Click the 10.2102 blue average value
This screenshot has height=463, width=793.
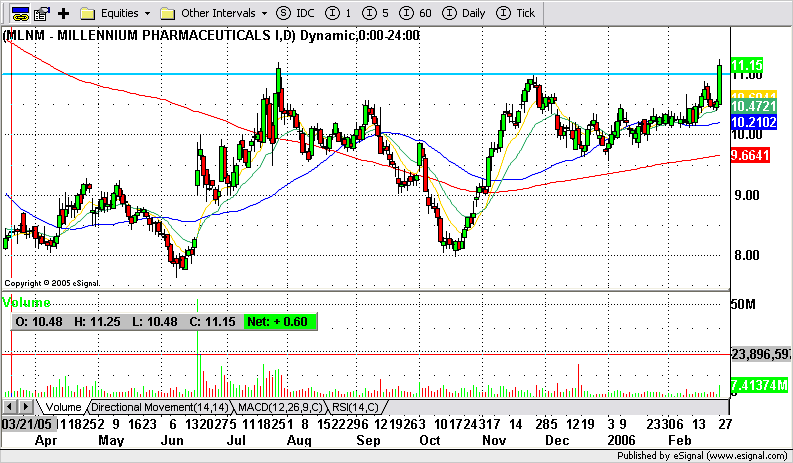(x=754, y=122)
